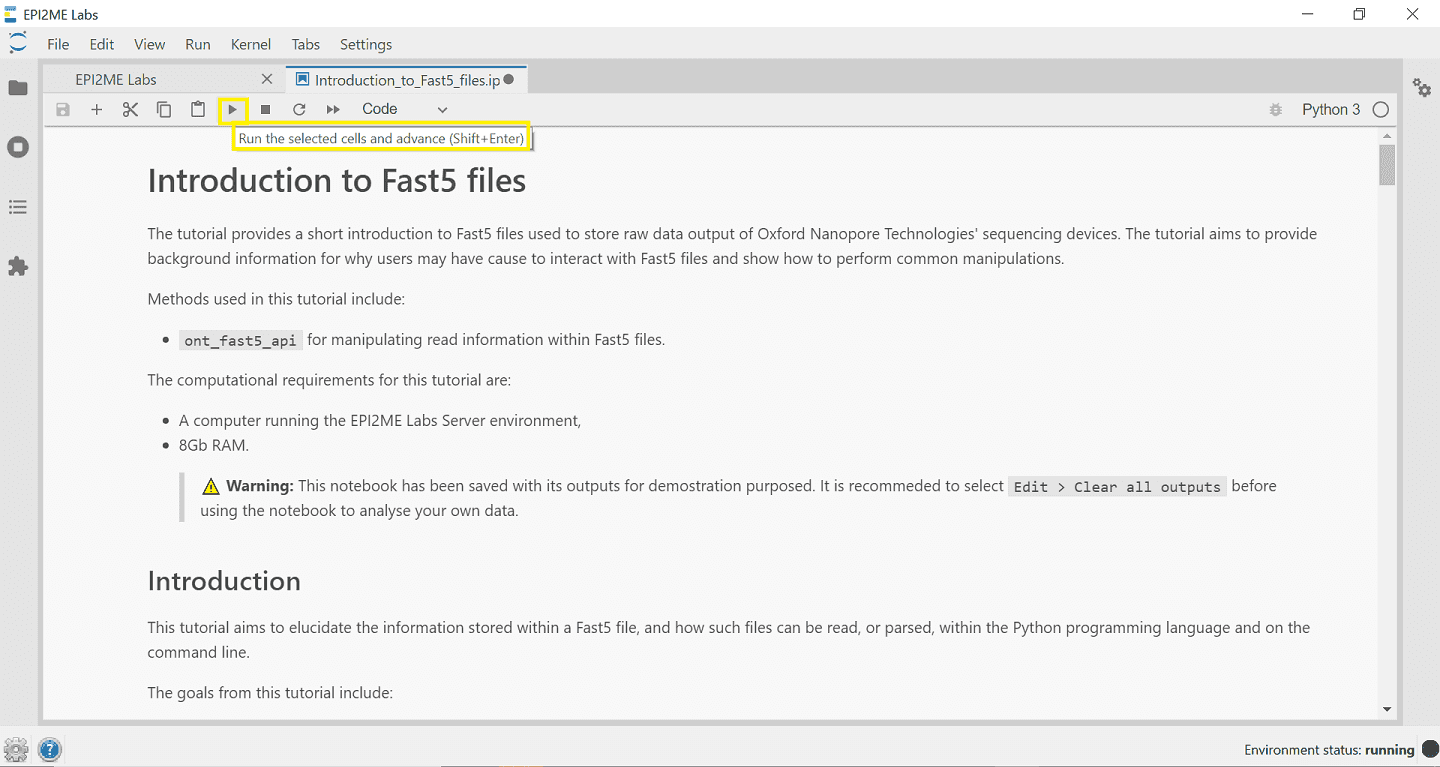The width and height of the screenshot is (1440, 767).
Task: Interrupt the kernel with stop icon
Action: tap(265, 109)
